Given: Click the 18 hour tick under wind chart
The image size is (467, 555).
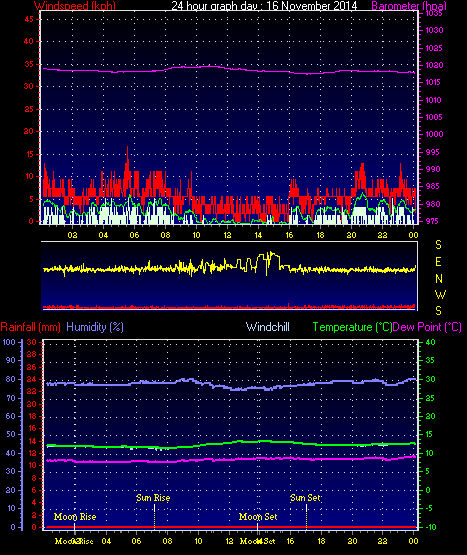Looking at the screenshot, I should 320,235.
